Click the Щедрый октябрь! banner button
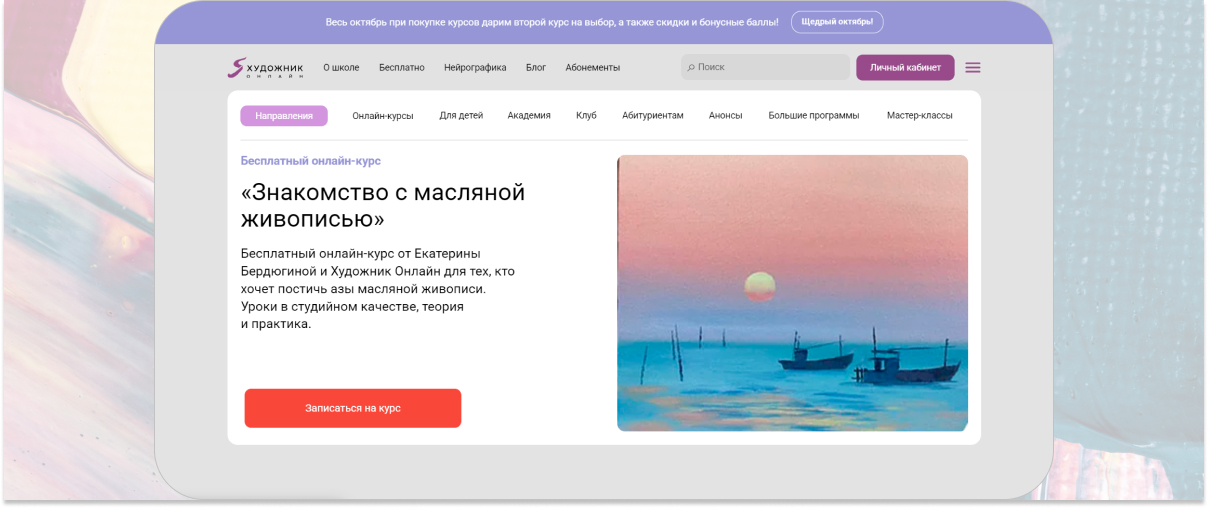 coord(837,22)
